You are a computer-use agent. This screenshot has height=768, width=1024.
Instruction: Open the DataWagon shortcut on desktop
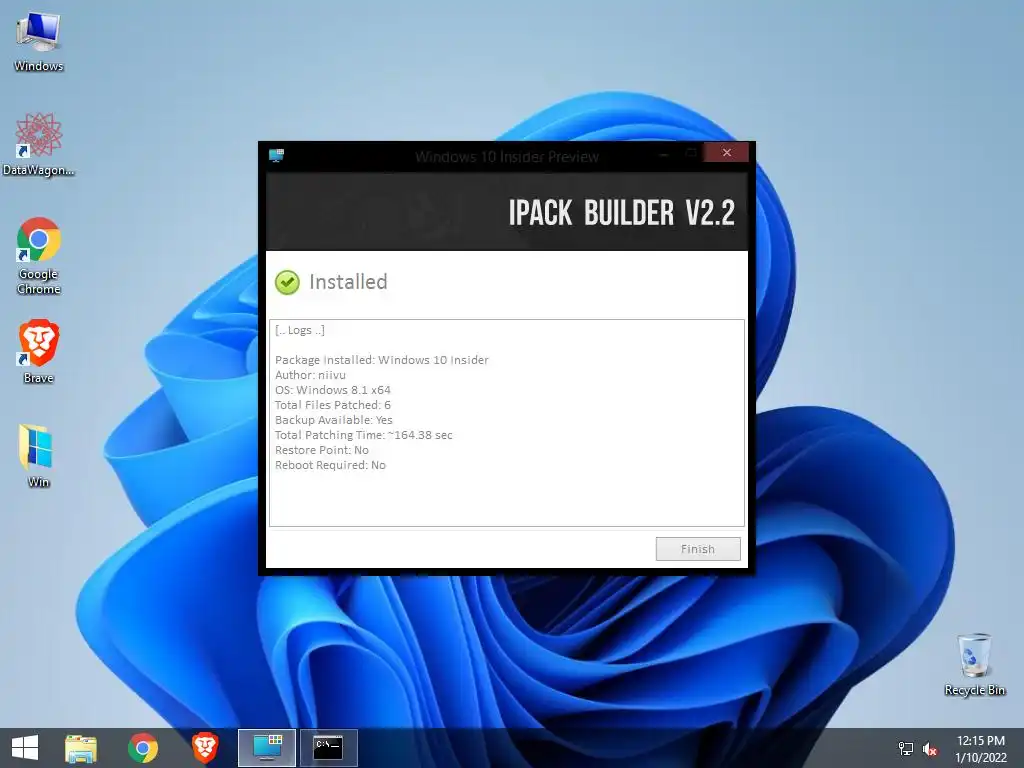[39, 144]
